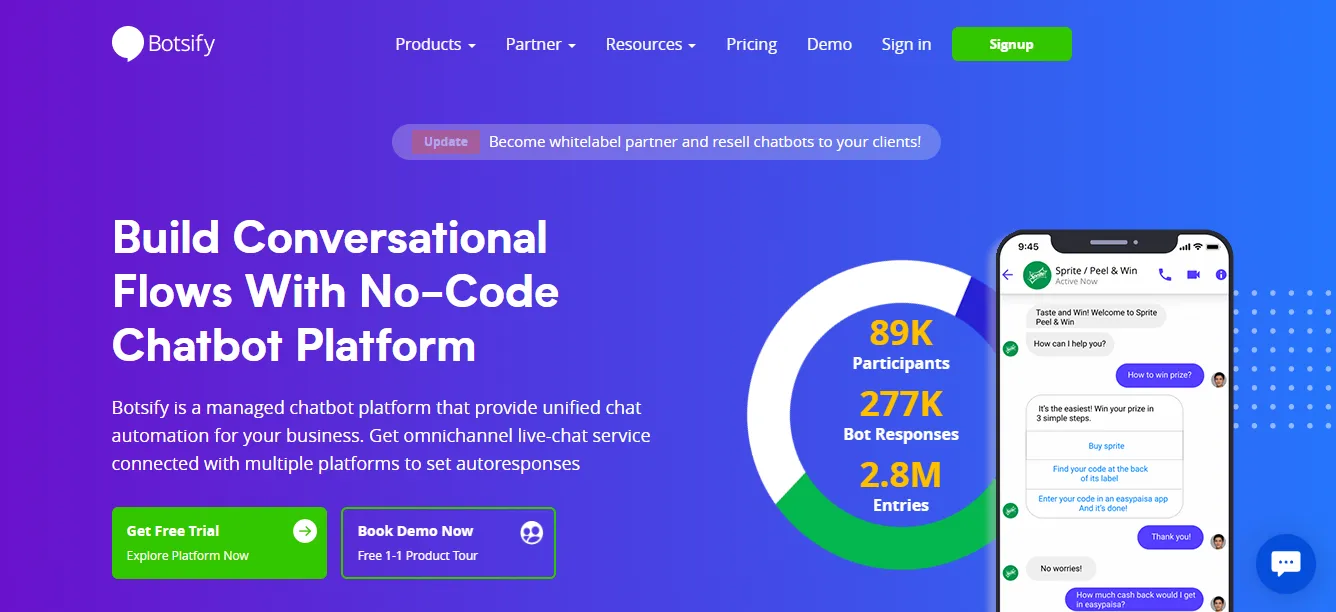Open the live chat widget icon
The width and height of the screenshot is (1336, 612).
(x=1285, y=563)
